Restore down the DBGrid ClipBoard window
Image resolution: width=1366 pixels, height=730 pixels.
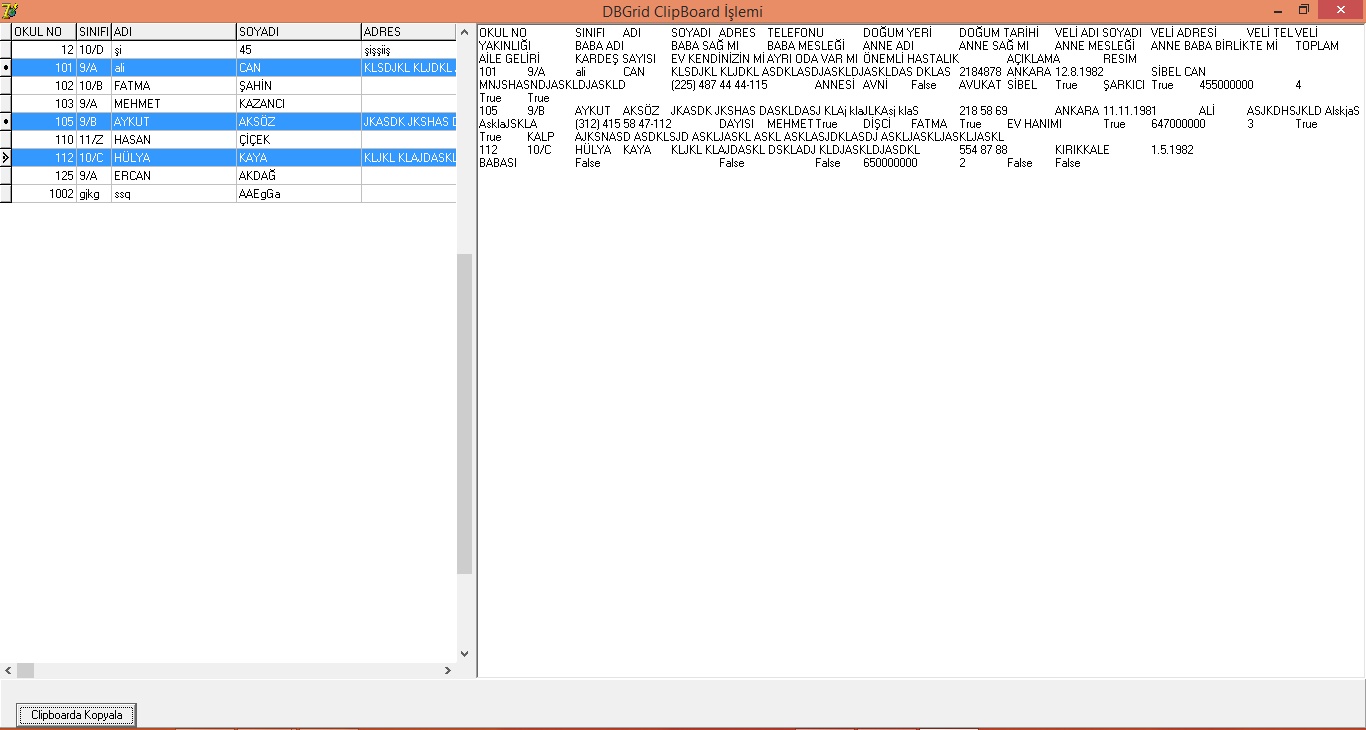pyautogui.click(x=1304, y=10)
